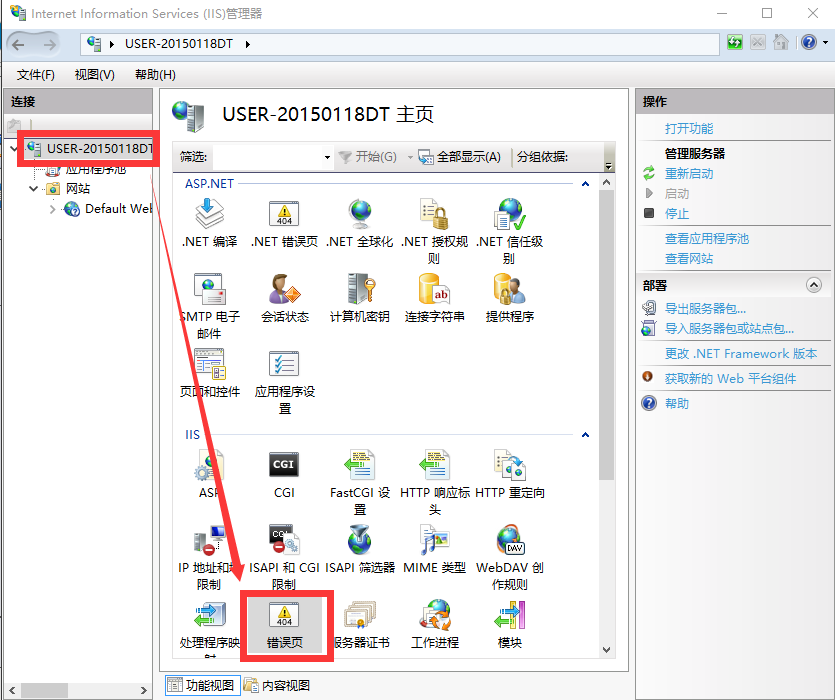
Task: Open the .NET 编译 feature icon
Action: coord(209,214)
